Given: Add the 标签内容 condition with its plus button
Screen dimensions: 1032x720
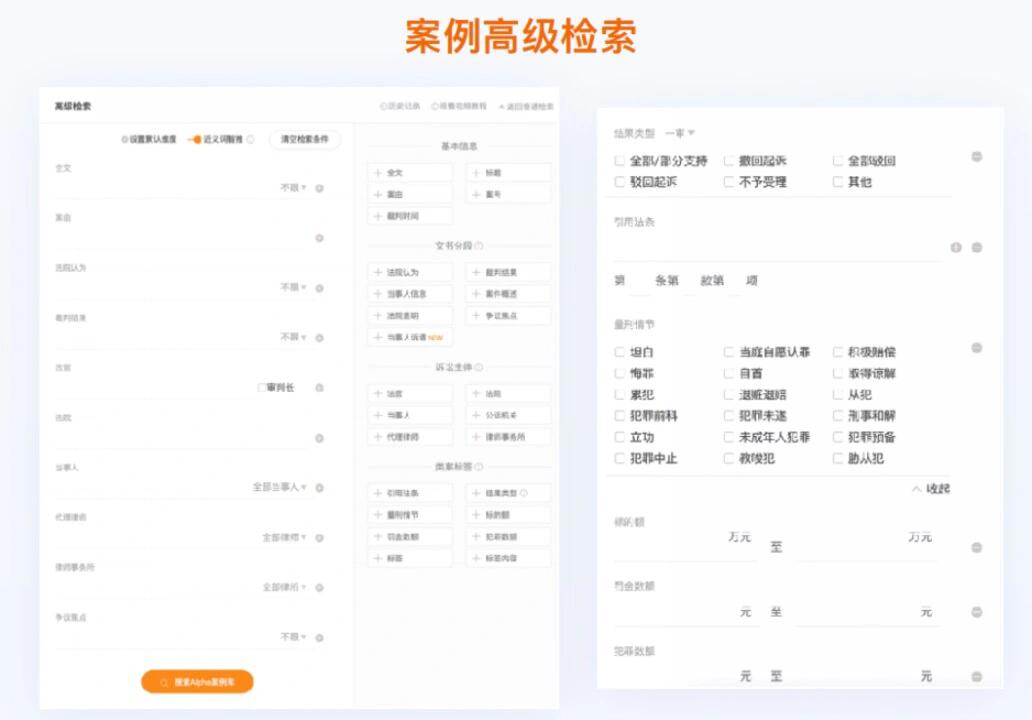Looking at the screenshot, I should (x=508, y=559).
